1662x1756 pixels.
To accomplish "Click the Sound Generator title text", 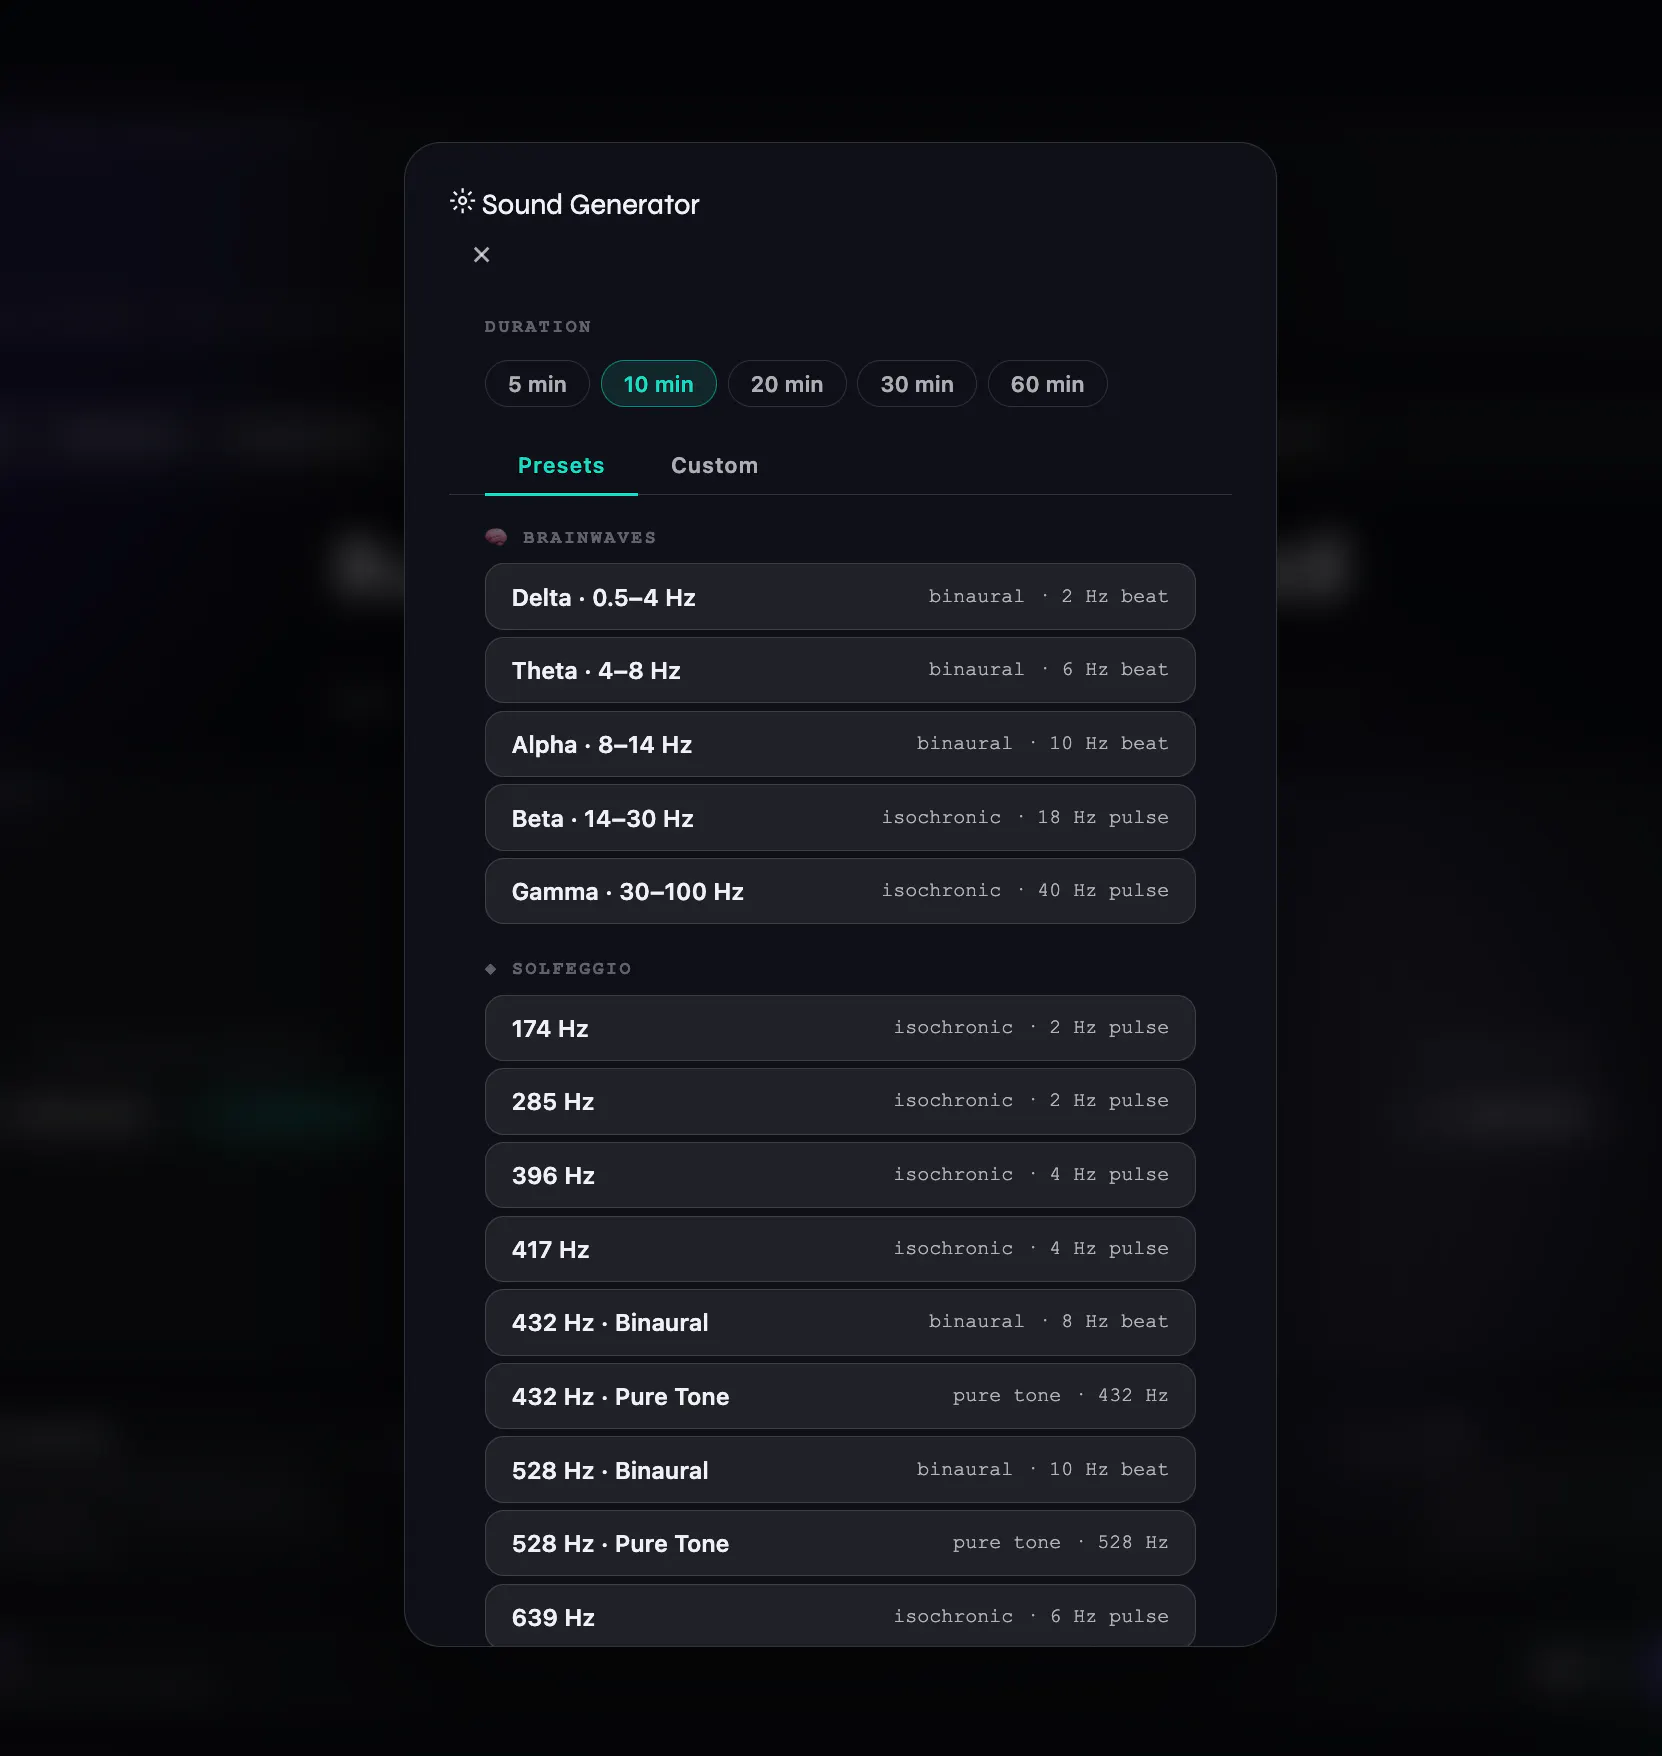I will [590, 204].
